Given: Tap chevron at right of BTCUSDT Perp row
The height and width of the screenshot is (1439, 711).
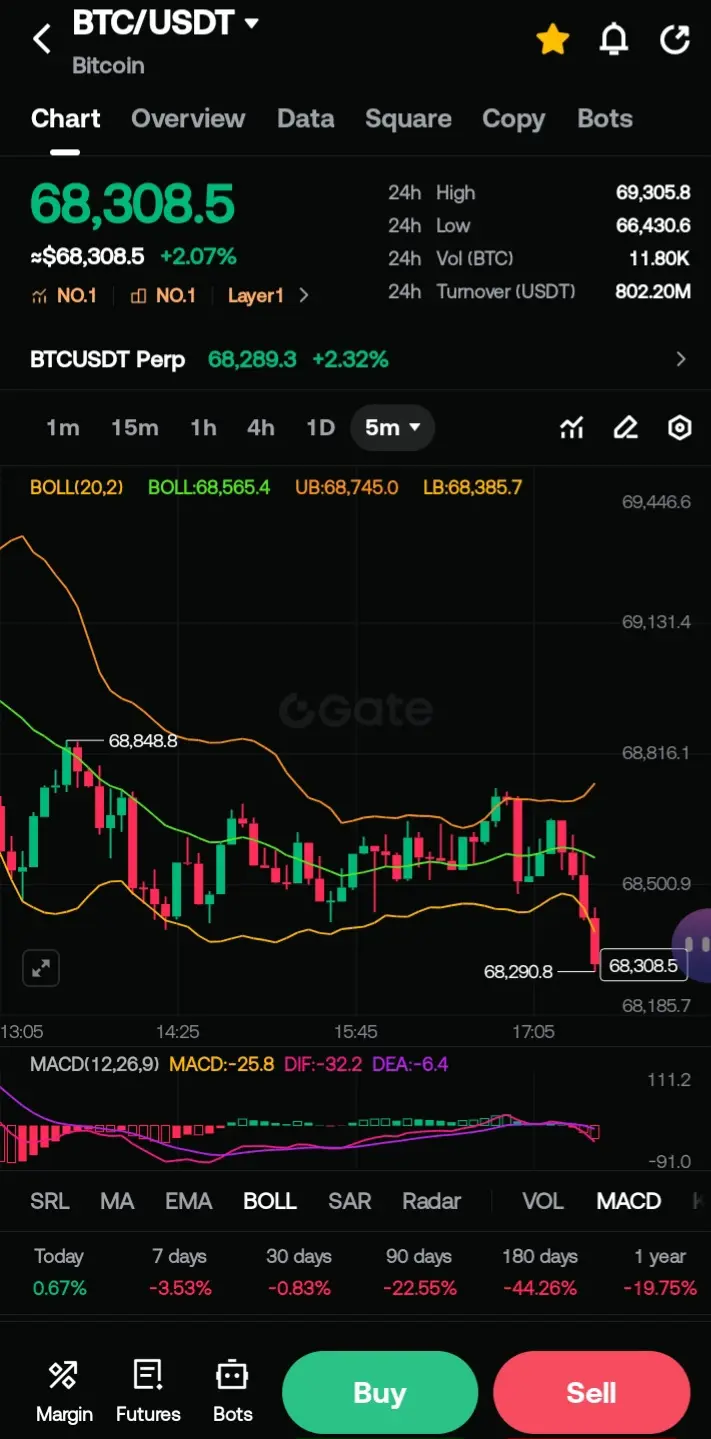Looking at the screenshot, I should [x=681, y=359].
